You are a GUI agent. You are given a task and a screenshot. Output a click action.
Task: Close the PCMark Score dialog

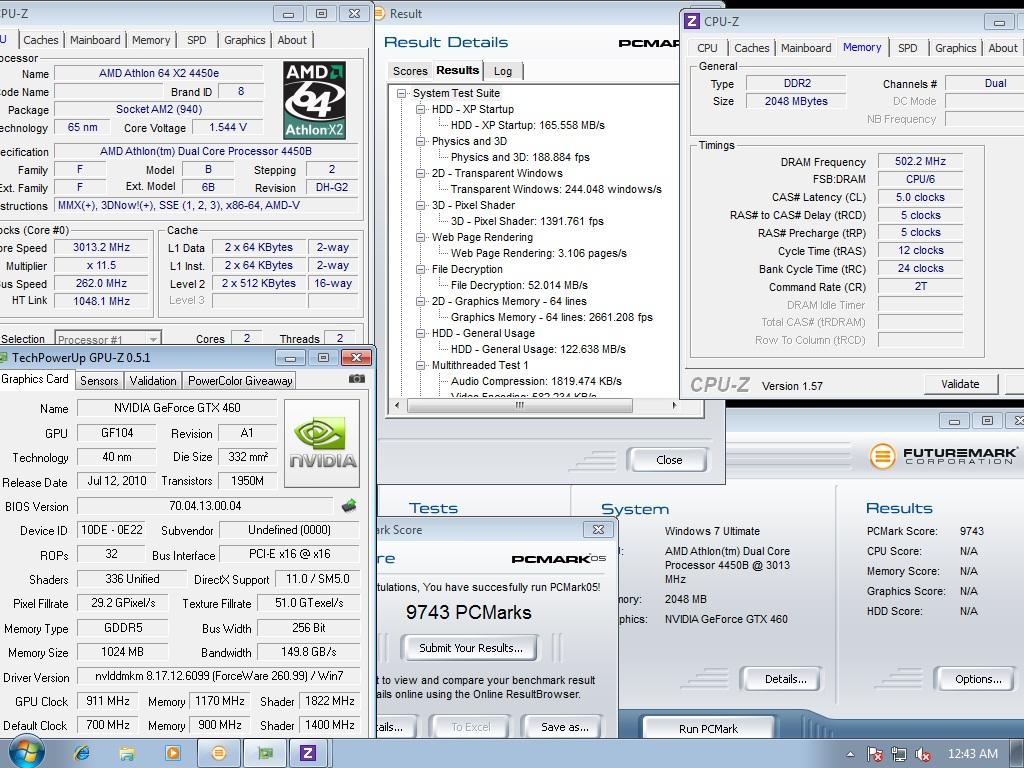click(598, 530)
